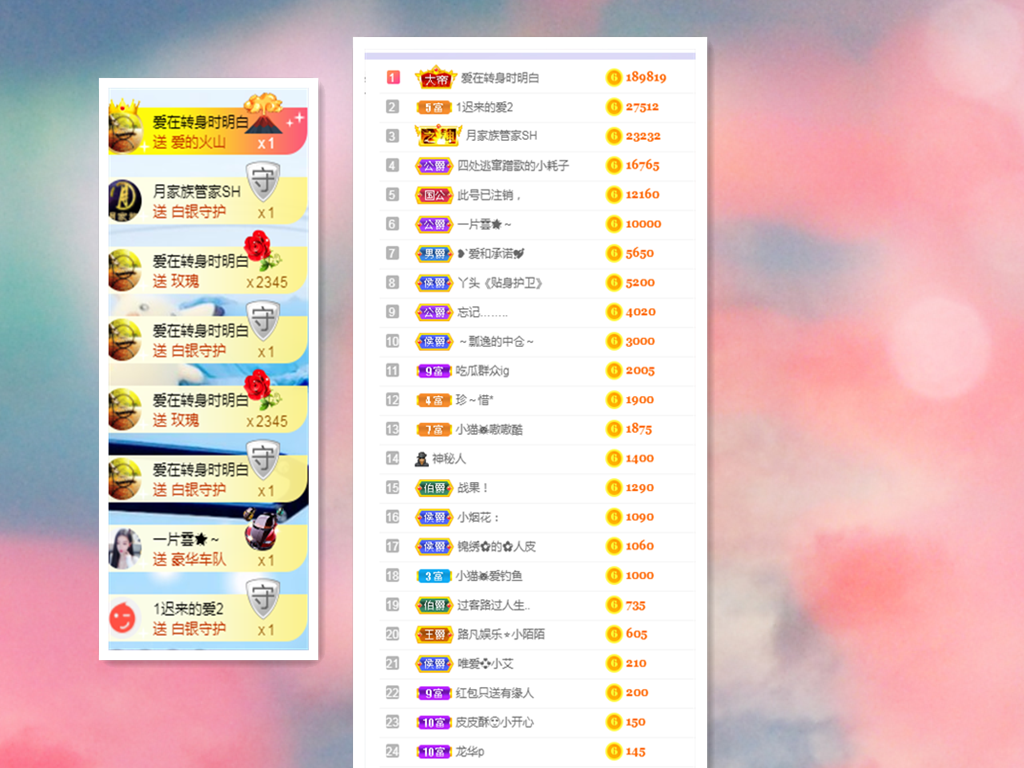Viewport: 1024px width, 768px height.
Task: Select user 四处逃窜蹭歌的小耗子 in ranking
Action: [x=513, y=166]
